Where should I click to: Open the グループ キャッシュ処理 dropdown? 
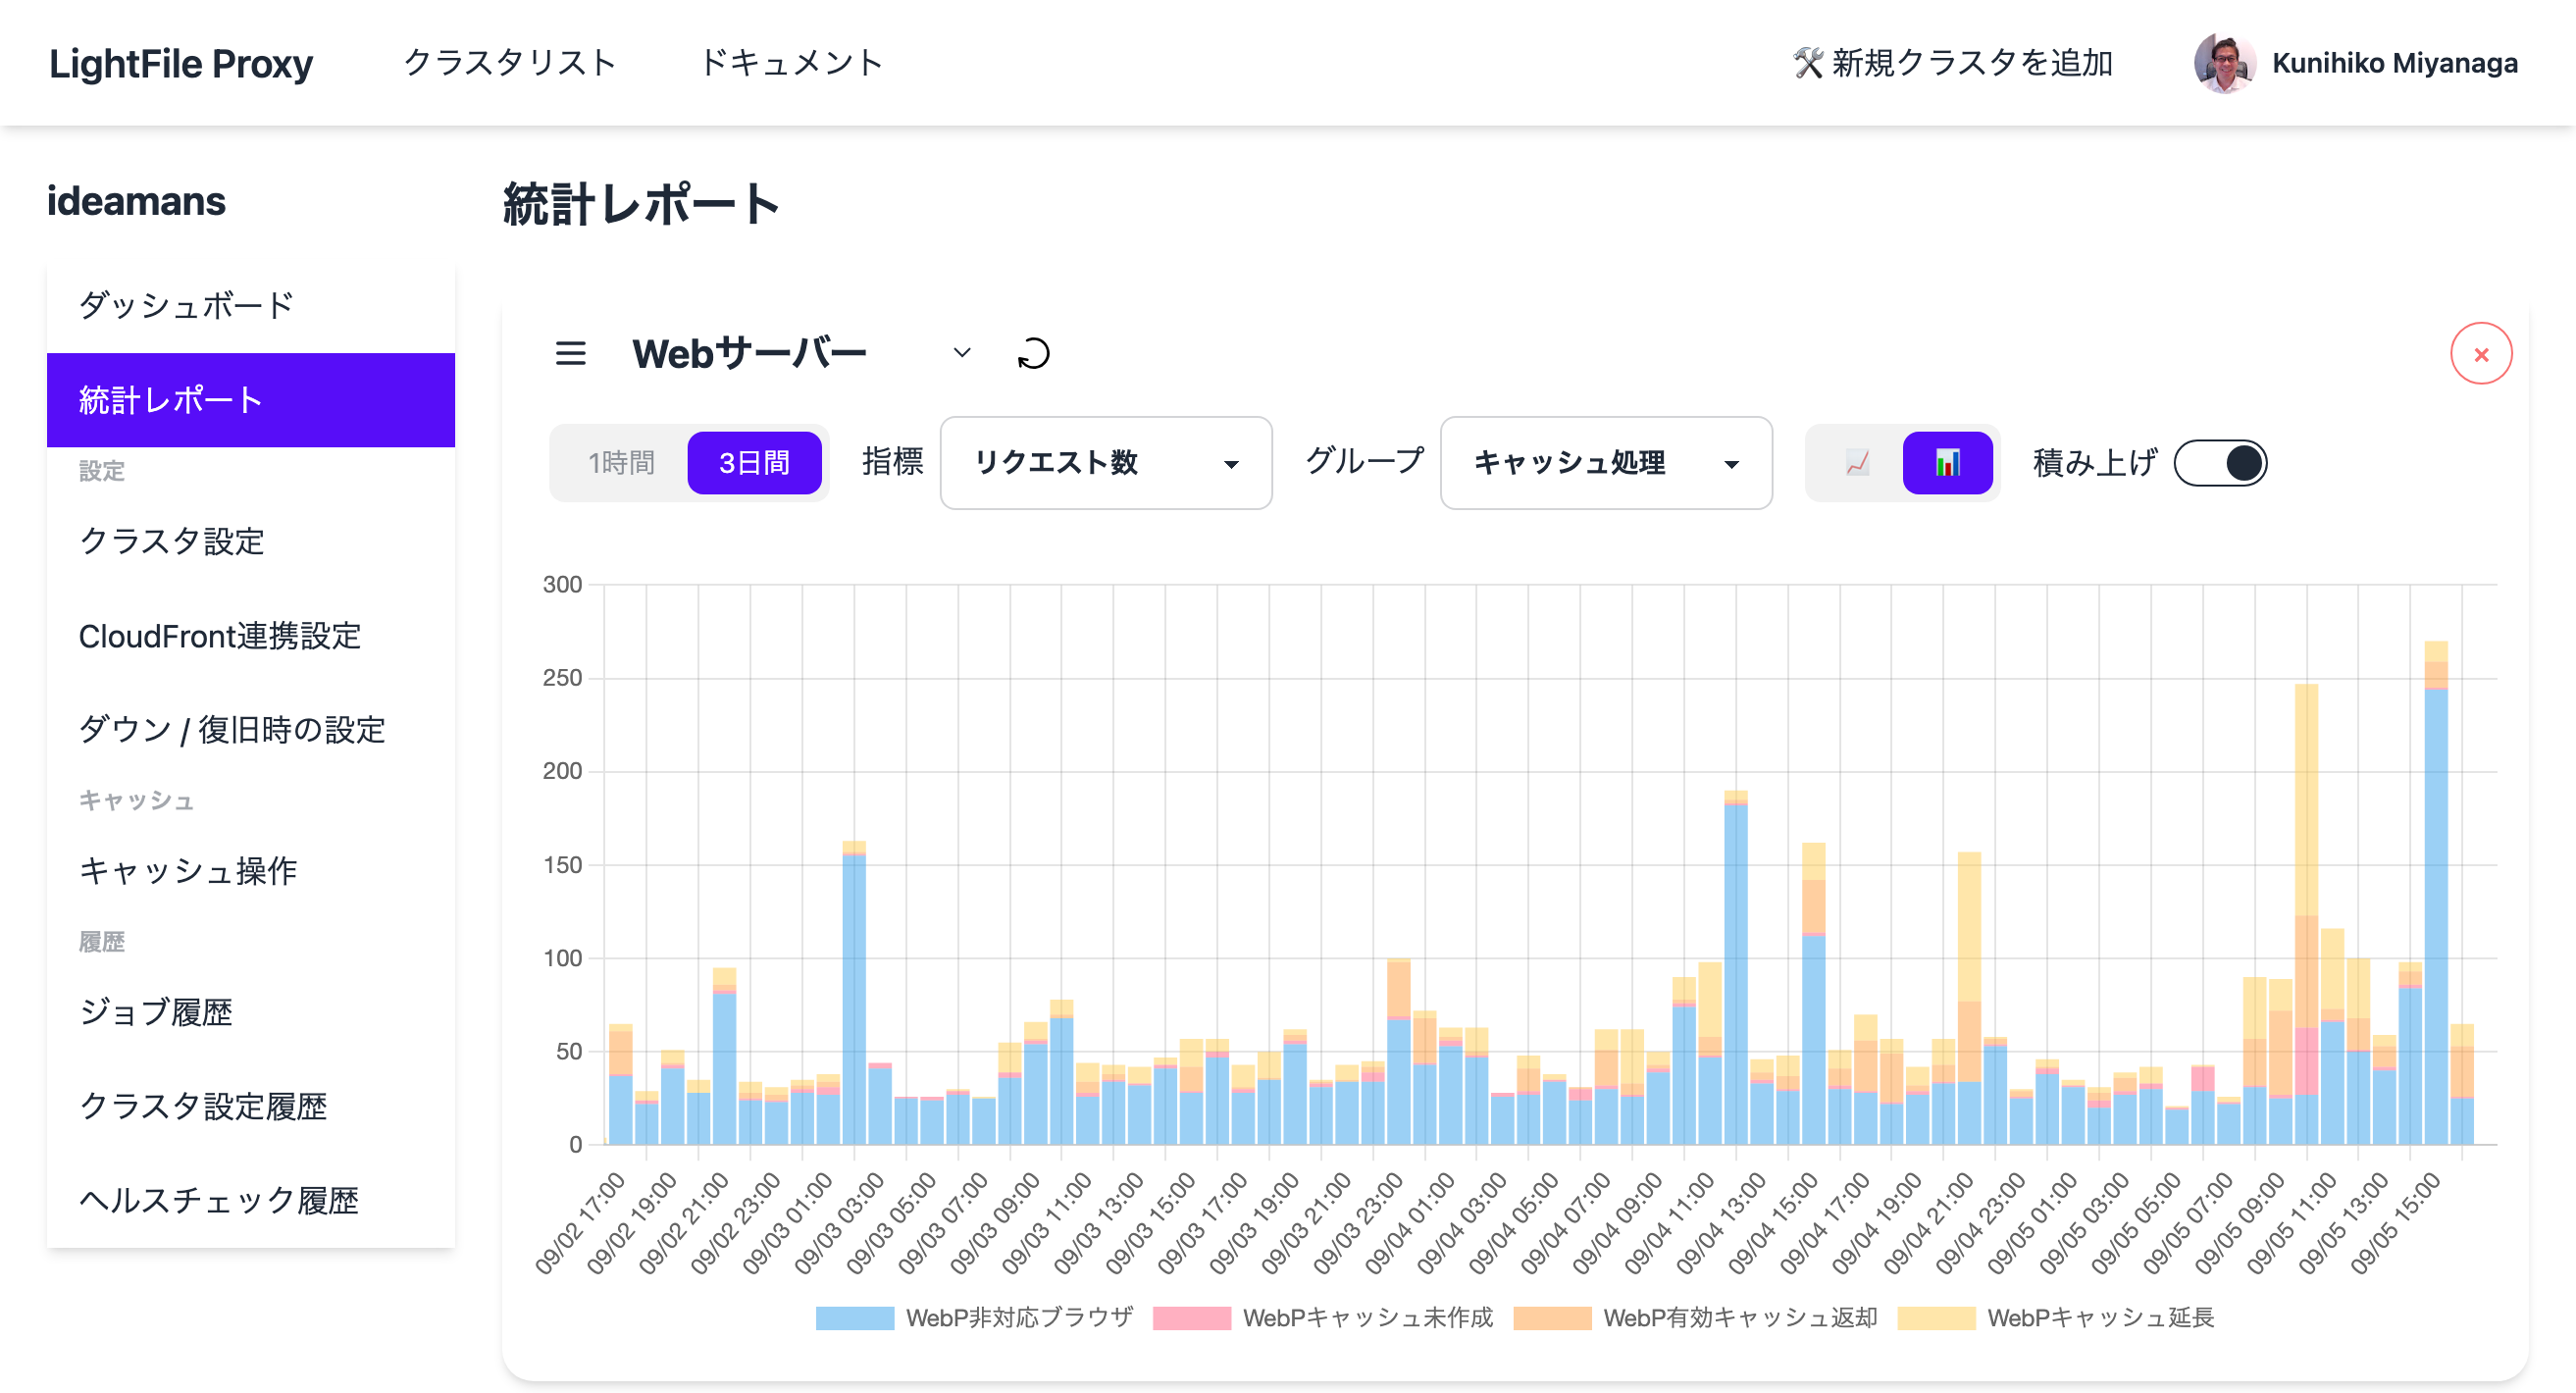[x=1605, y=462]
